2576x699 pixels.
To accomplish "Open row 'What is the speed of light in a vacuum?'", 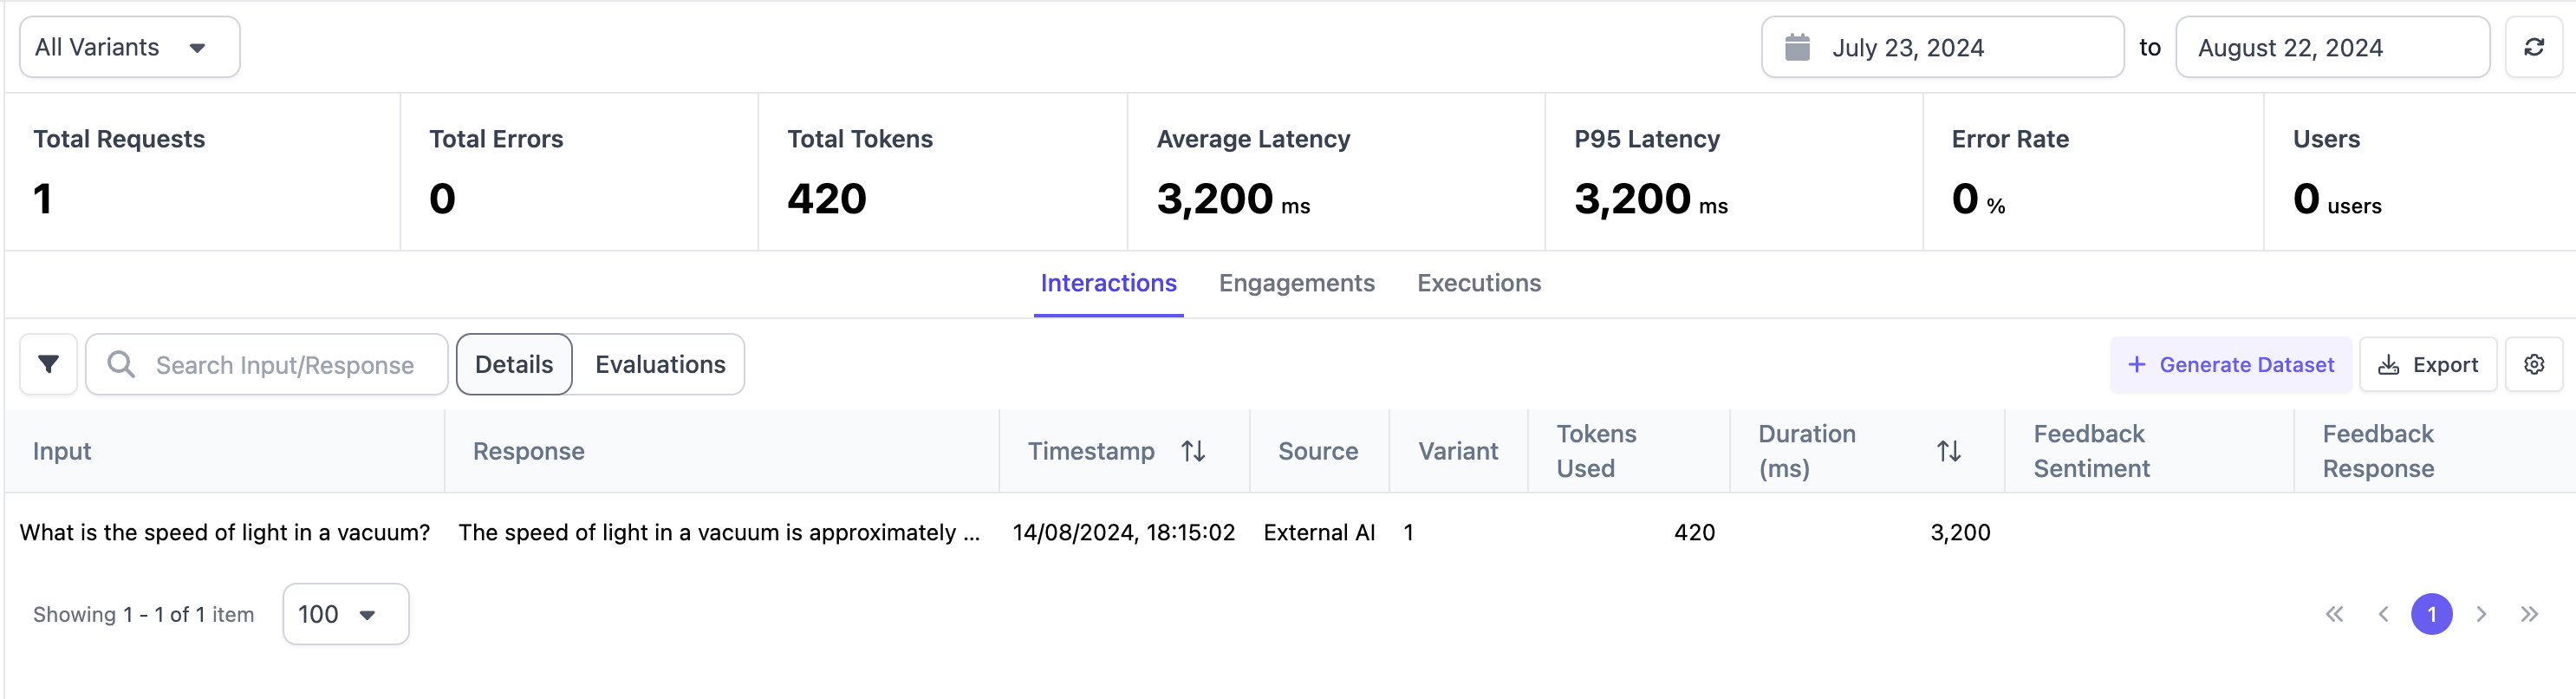I will coord(225,532).
